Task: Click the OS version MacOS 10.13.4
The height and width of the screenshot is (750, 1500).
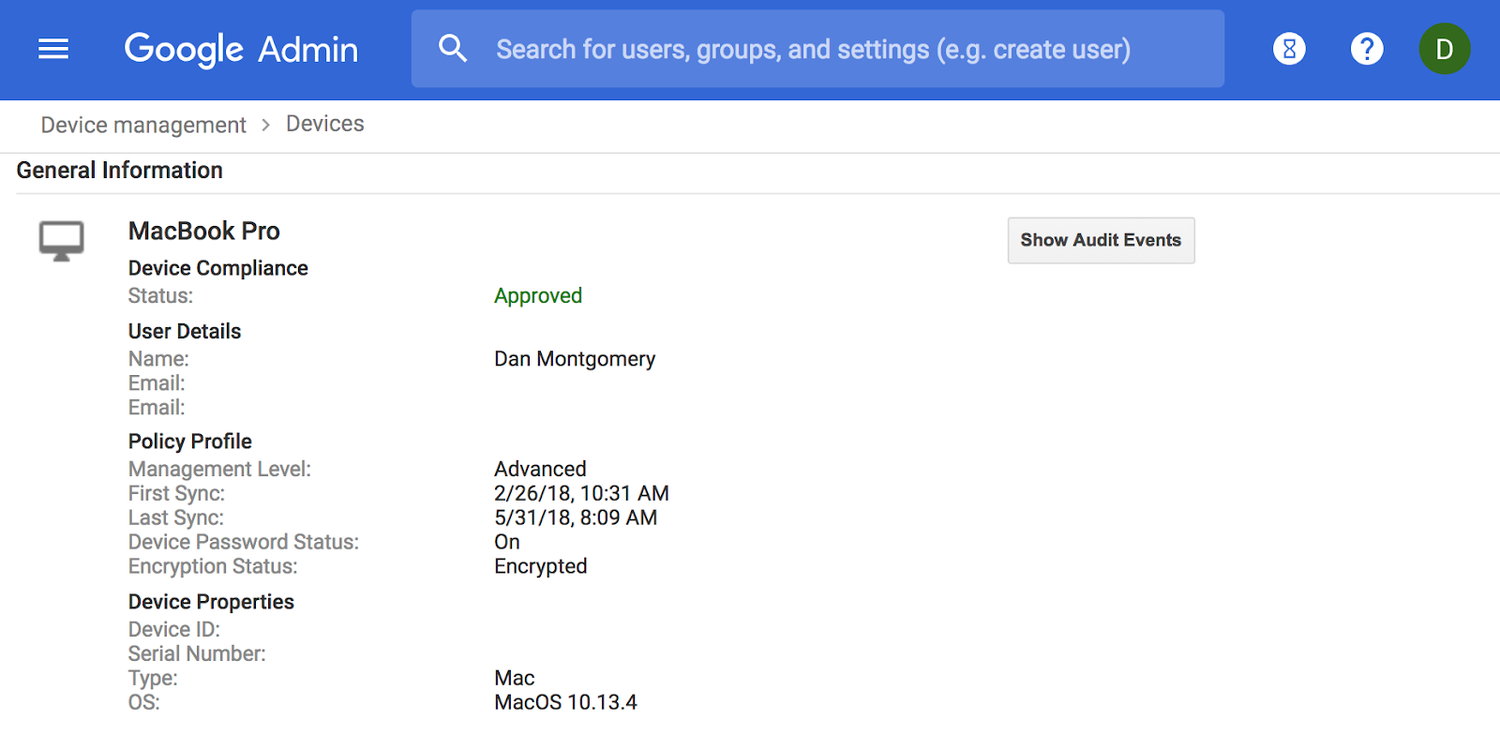Action: 565,701
